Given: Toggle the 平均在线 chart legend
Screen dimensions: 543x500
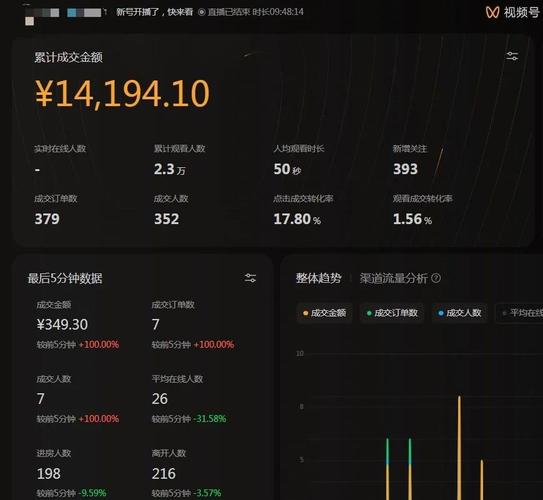Looking at the screenshot, I should point(519,313).
